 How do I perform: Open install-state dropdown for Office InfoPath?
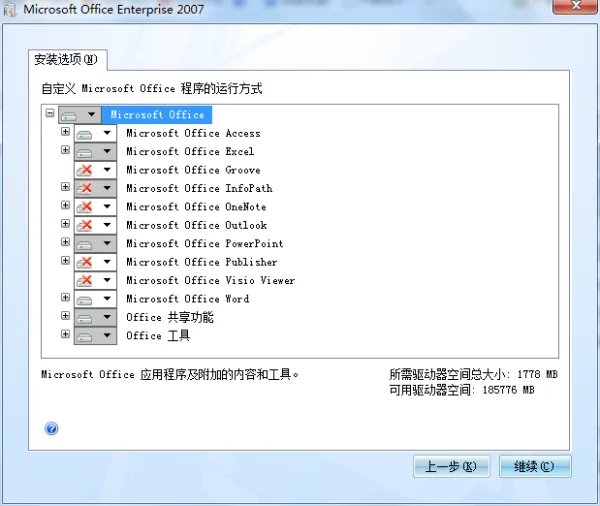[x=107, y=188]
